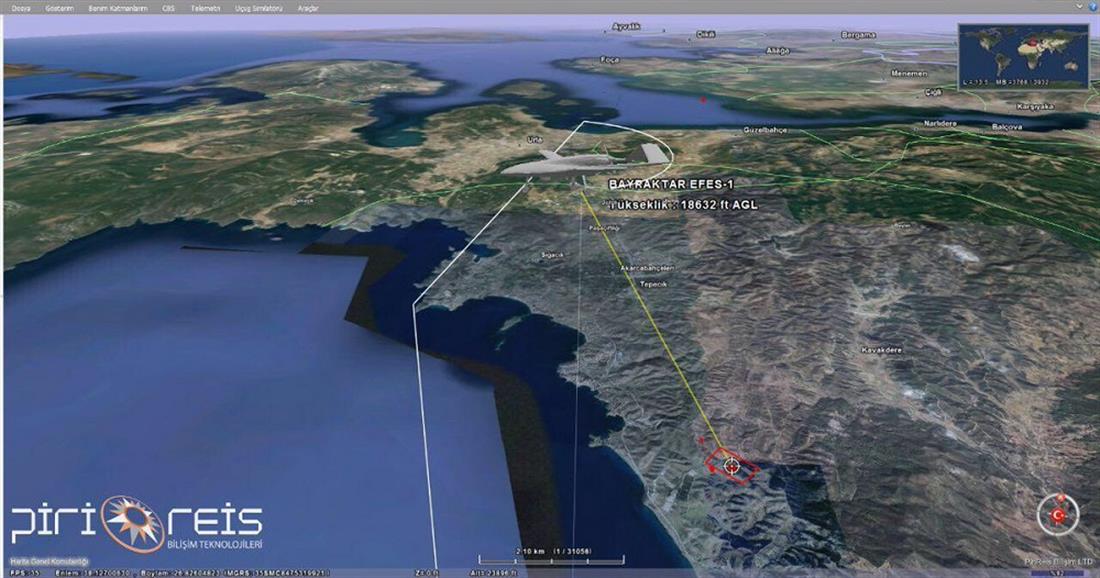Screen dimensions: 1100x578
Task: Click the Piri Reis logo
Action: point(136,520)
